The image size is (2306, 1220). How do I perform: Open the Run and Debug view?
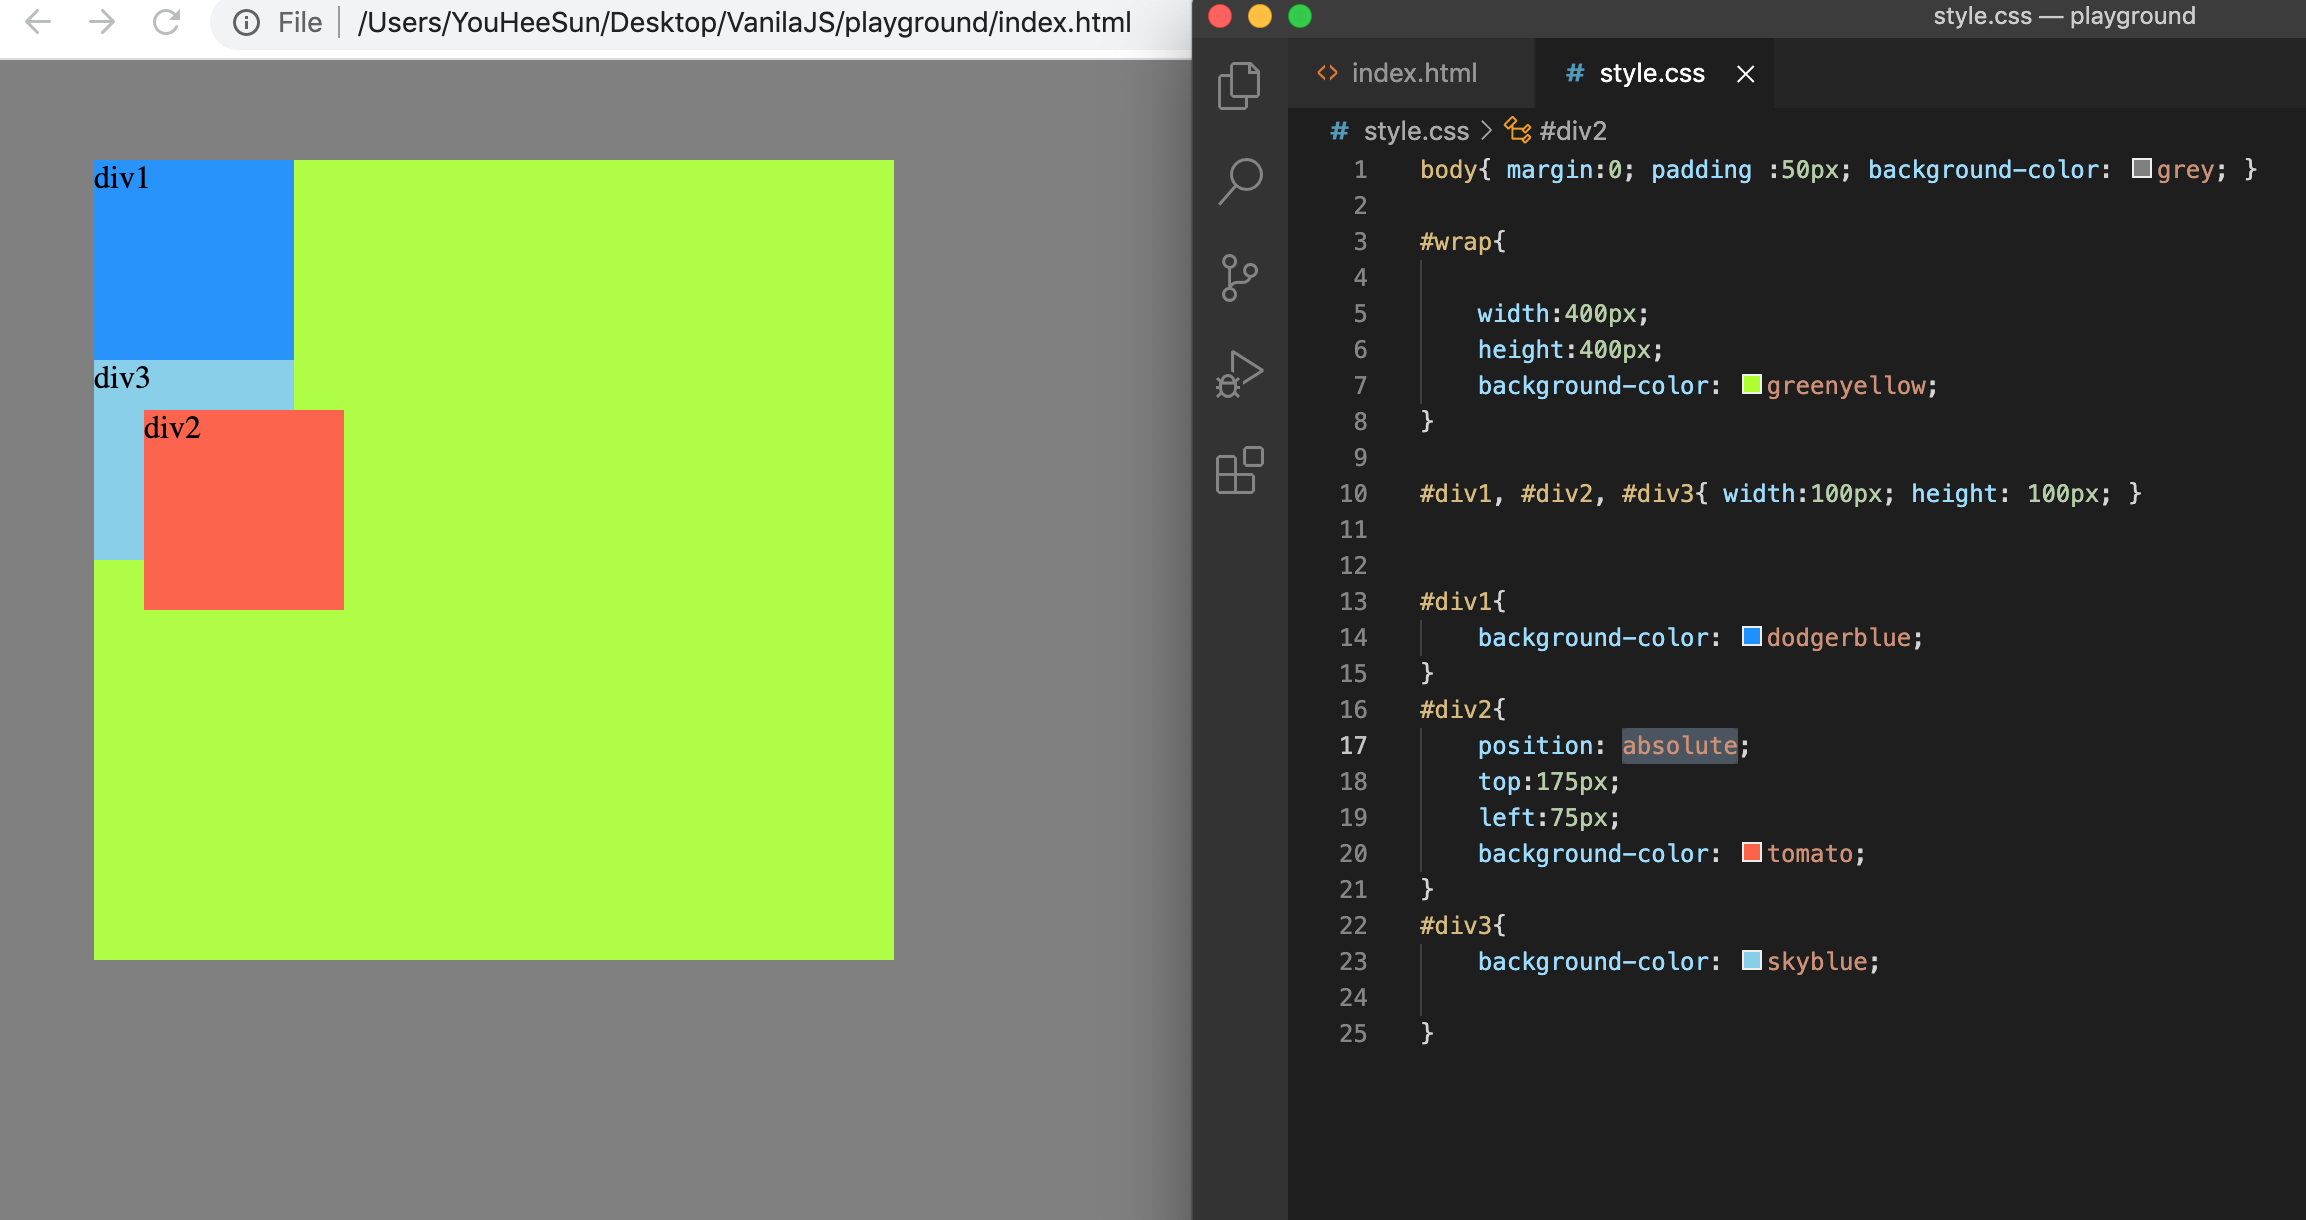pos(1240,374)
